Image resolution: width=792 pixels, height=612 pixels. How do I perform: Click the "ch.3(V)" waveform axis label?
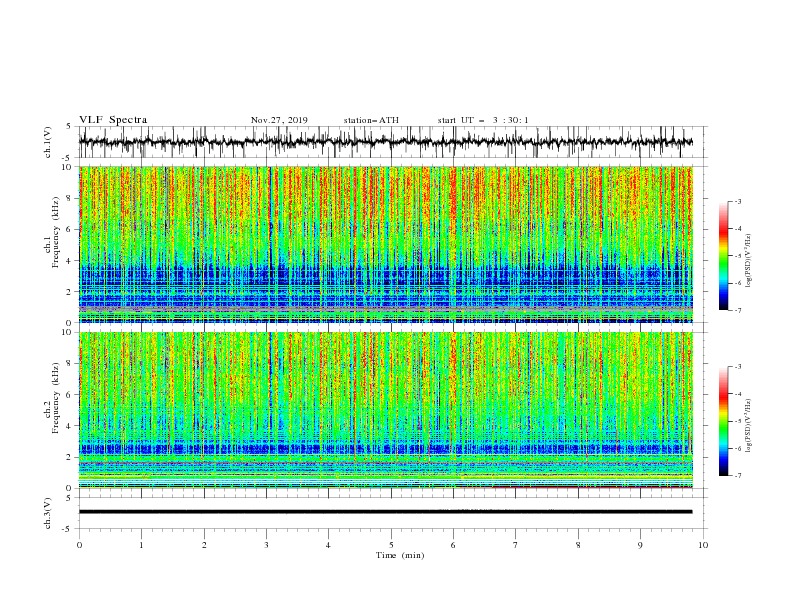click(x=48, y=513)
